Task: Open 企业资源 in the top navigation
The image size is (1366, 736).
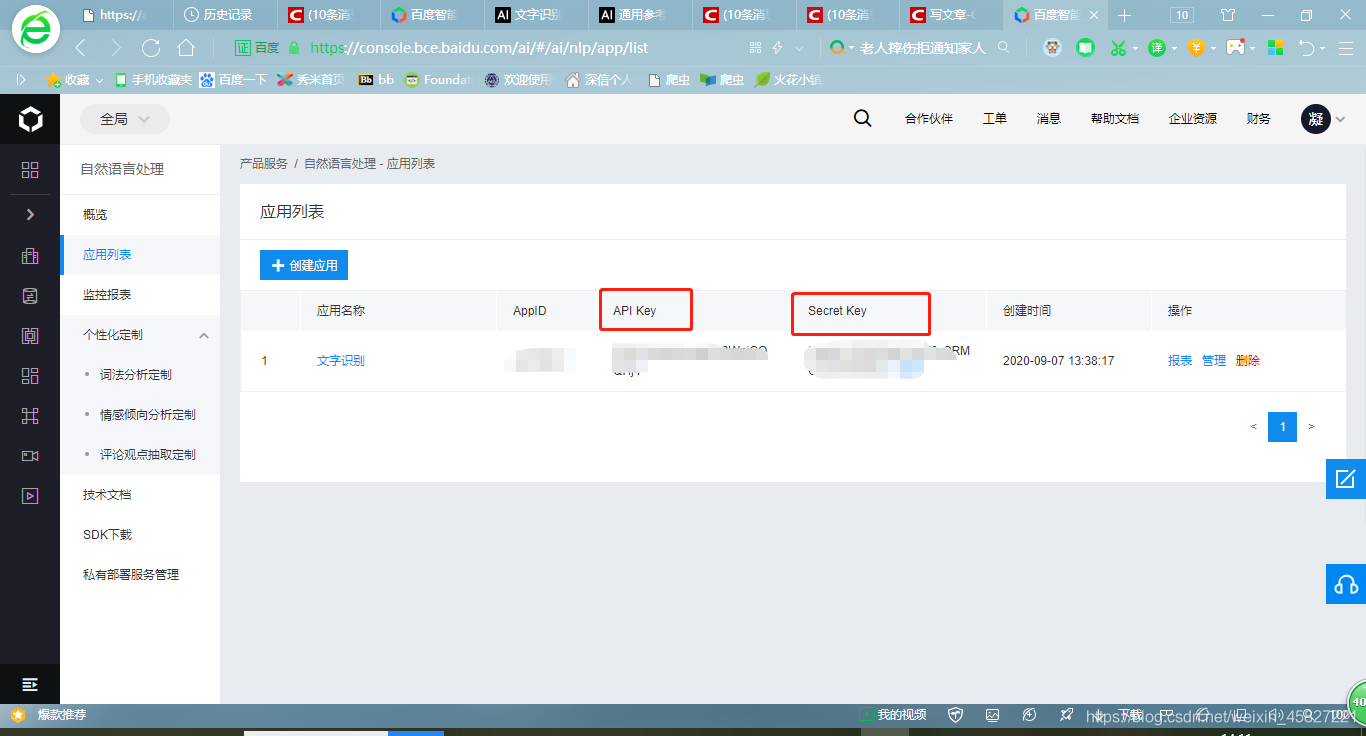Action: point(1193,119)
